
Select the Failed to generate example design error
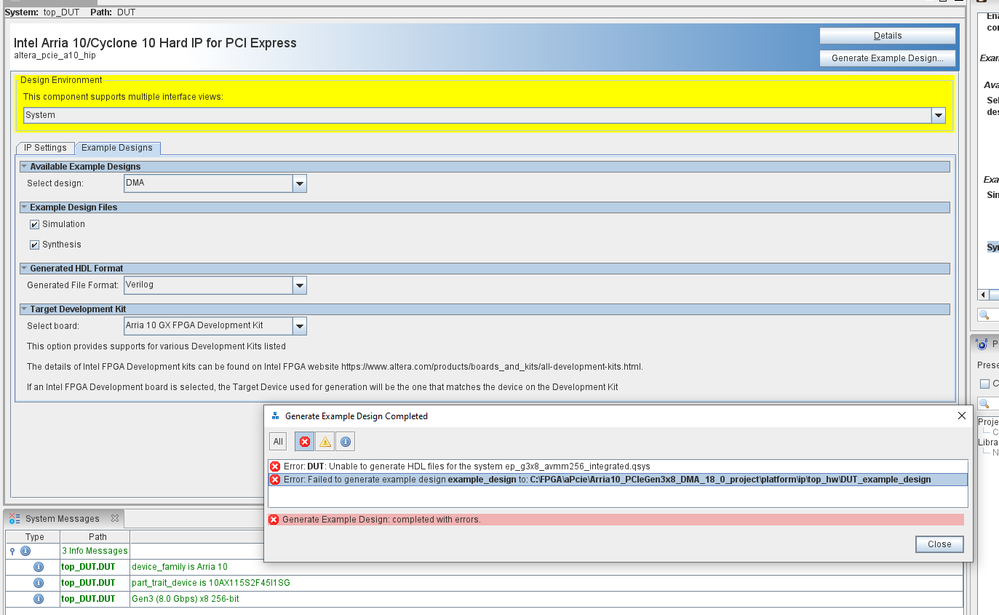(618, 480)
